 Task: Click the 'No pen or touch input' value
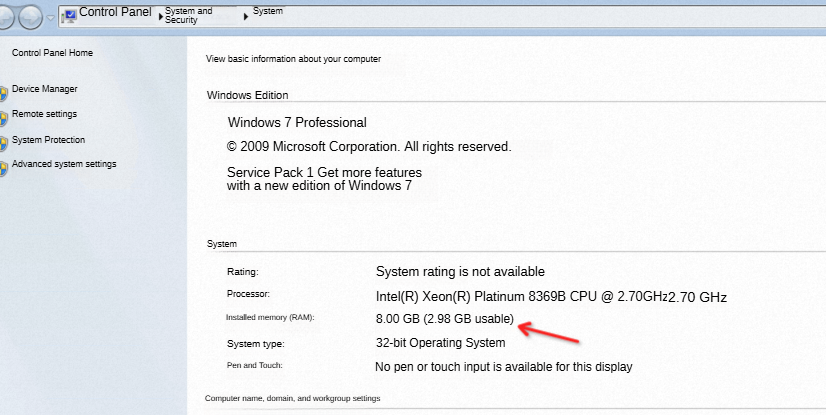pyautogui.click(x=504, y=367)
